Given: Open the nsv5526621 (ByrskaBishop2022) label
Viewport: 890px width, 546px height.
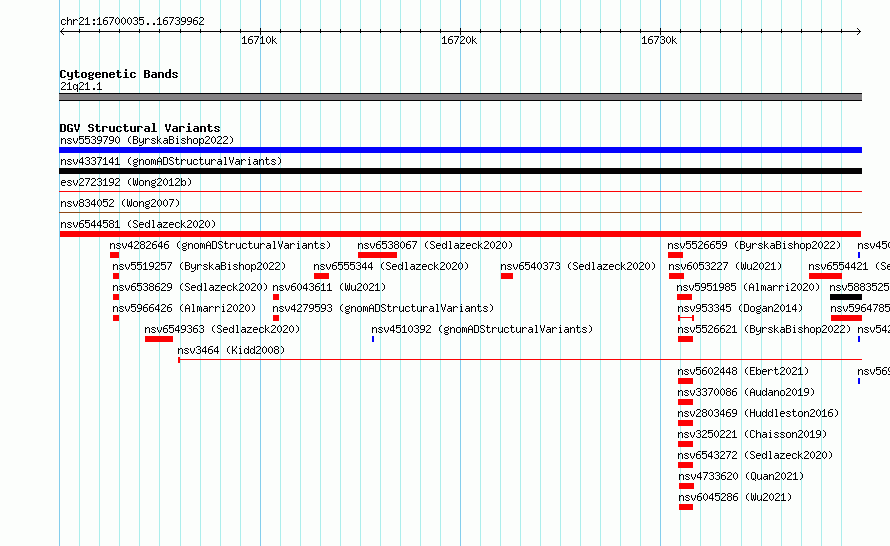Looking at the screenshot, I should tap(764, 329).
